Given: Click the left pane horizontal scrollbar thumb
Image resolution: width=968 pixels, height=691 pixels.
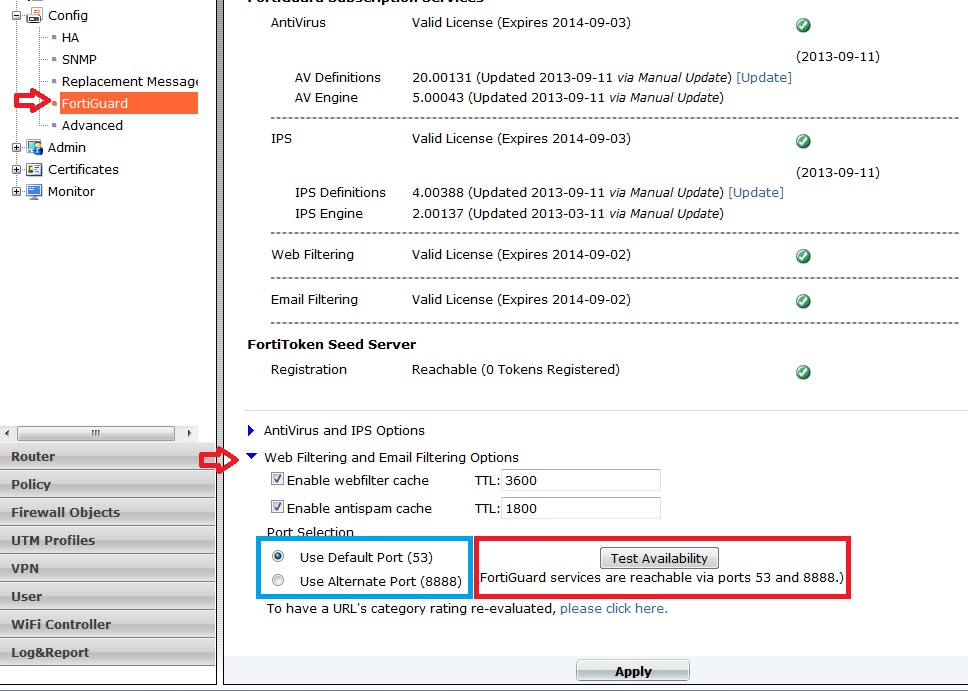Looking at the screenshot, I should click(x=96, y=433).
